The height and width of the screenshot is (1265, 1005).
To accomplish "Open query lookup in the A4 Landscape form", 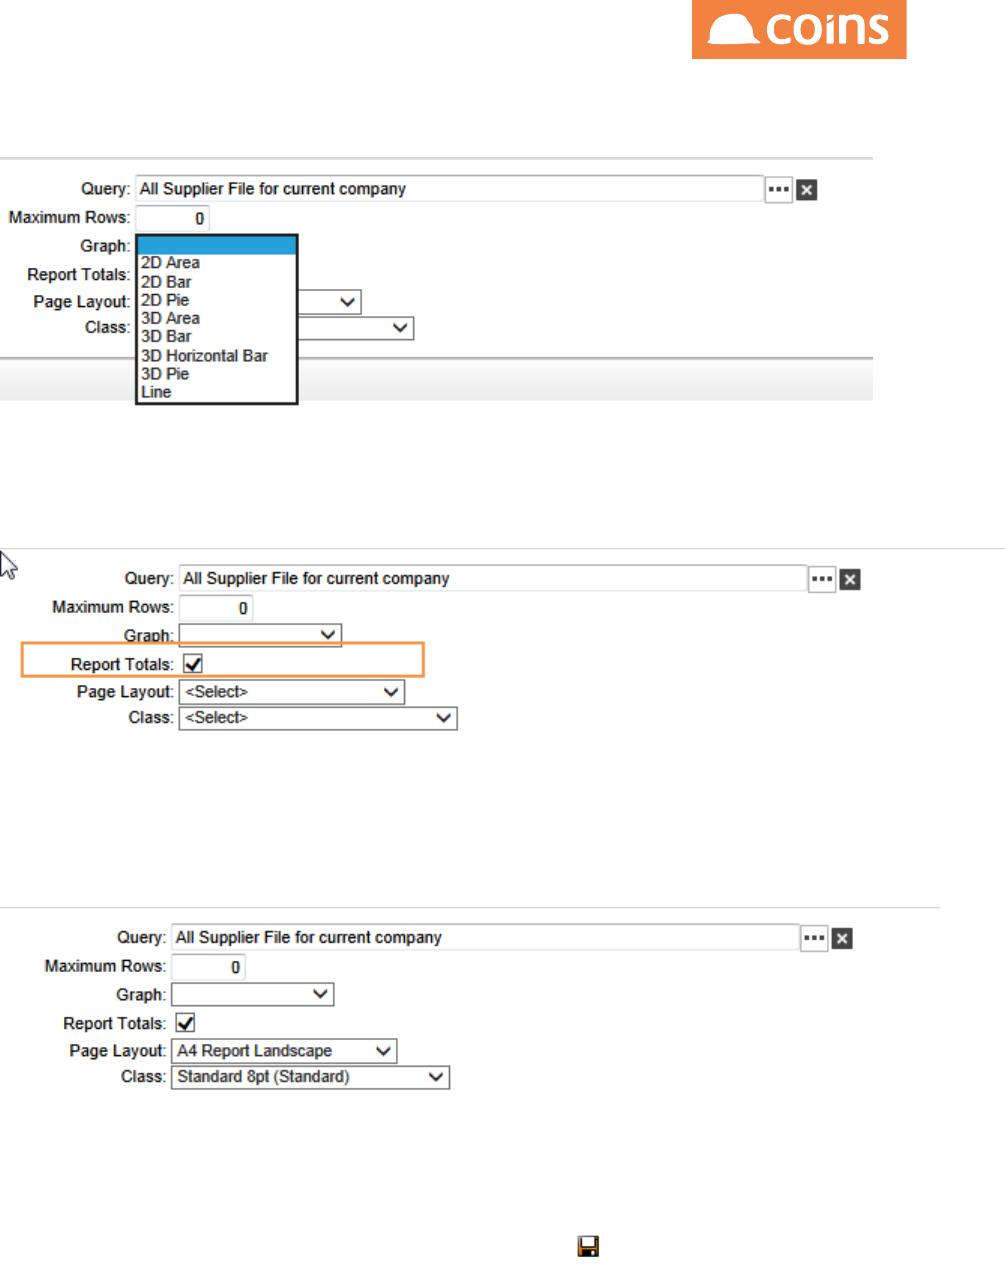I will click(x=814, y=938).
